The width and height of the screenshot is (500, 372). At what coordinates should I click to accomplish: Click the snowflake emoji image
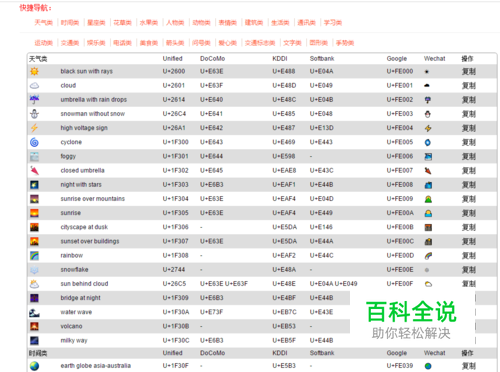(34, 270)
